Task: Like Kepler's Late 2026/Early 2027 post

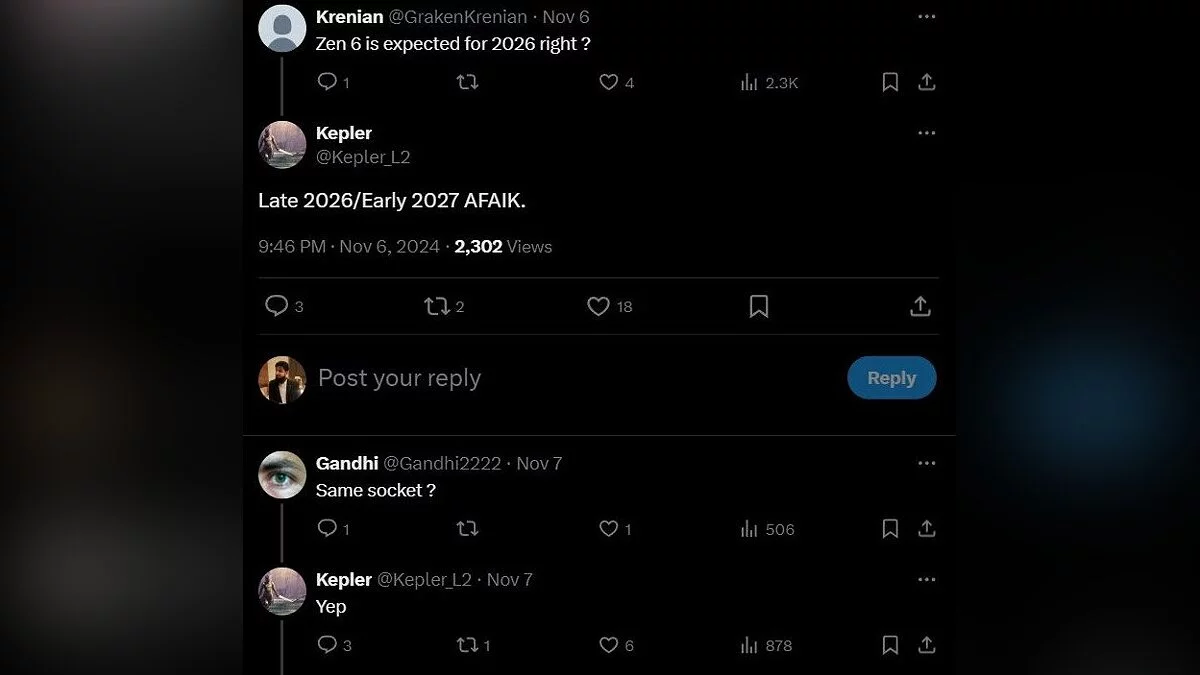Action: (598, 307)
